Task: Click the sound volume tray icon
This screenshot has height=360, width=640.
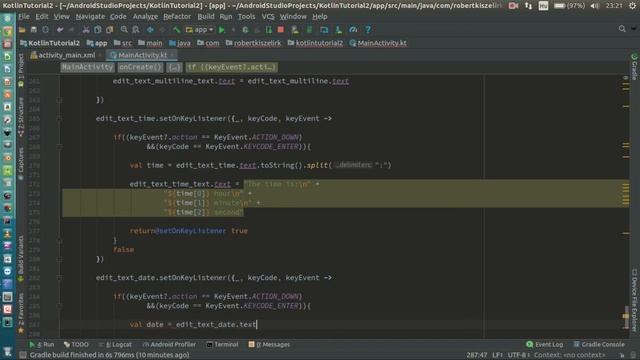Action: coord(595,6)
